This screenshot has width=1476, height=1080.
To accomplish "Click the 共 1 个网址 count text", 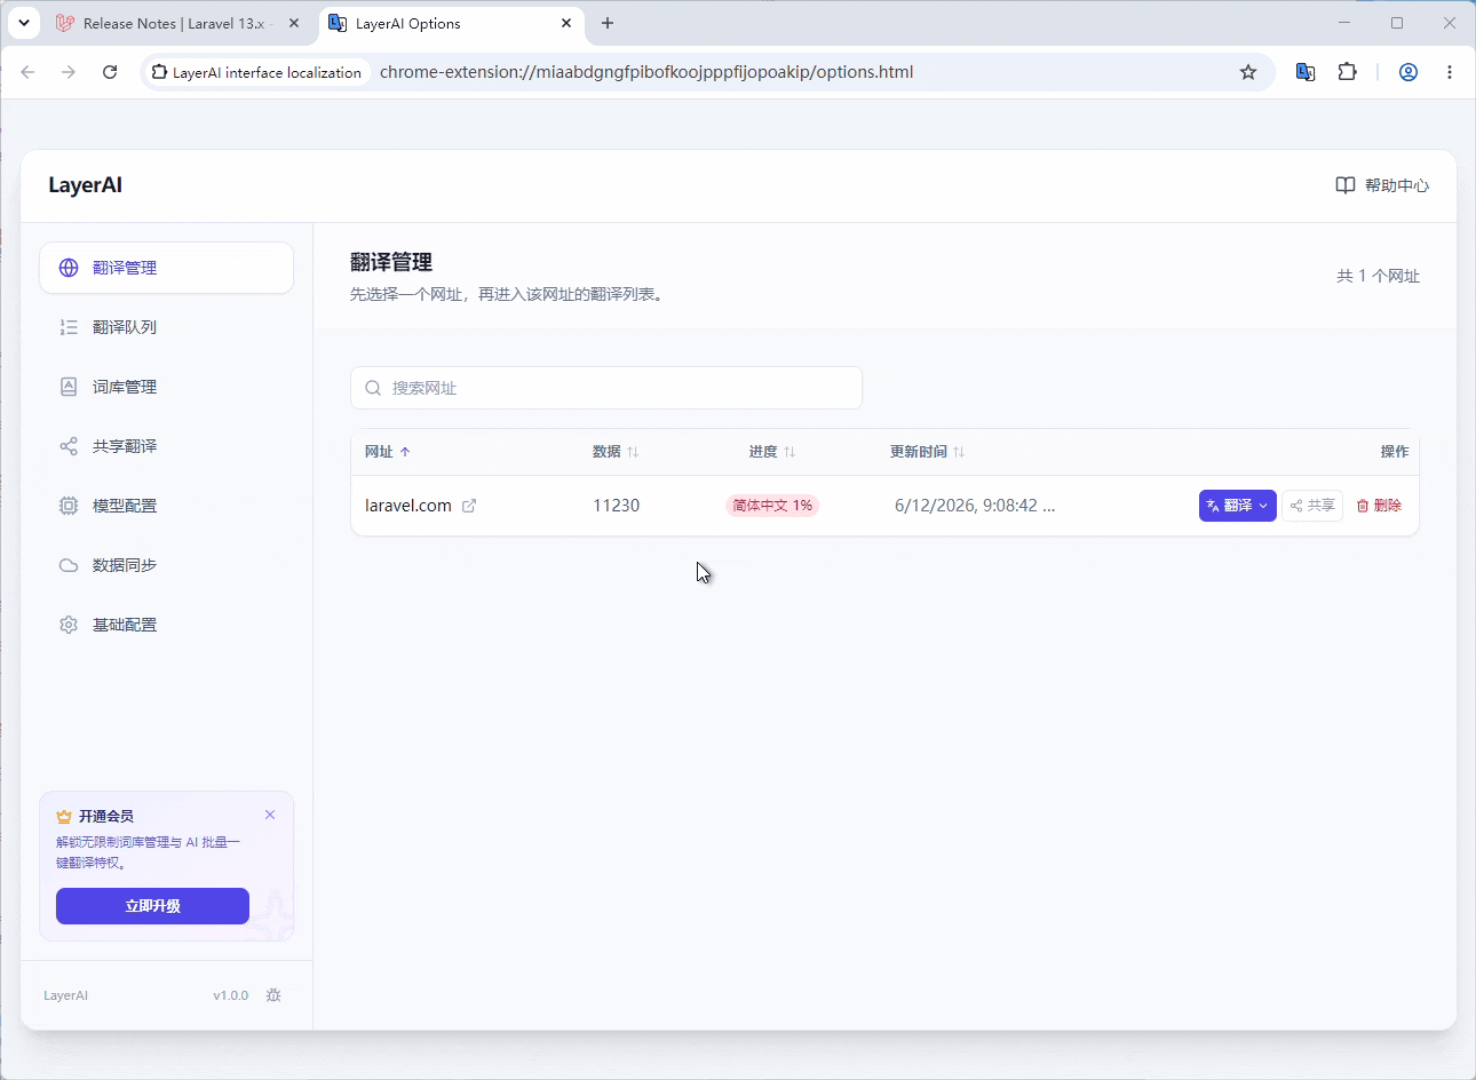I will [x=1378, y=276].
